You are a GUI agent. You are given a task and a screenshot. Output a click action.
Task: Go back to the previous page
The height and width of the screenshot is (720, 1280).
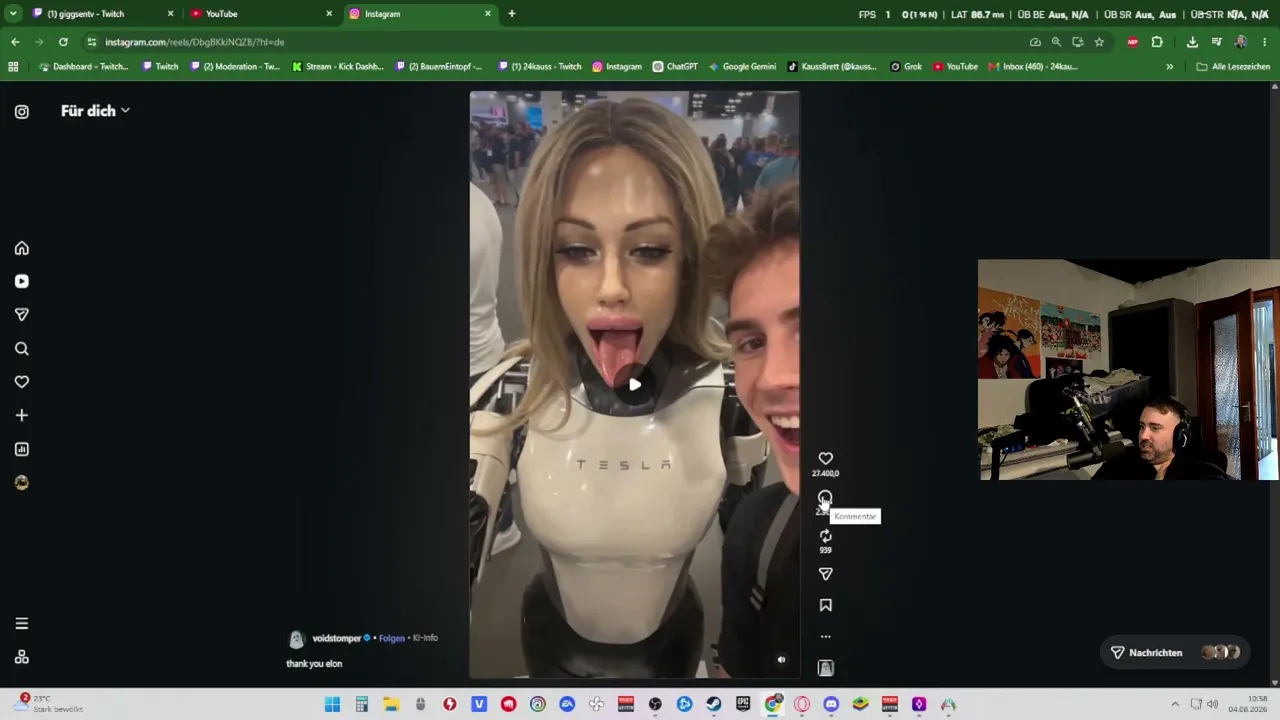[x=15, y=42]
